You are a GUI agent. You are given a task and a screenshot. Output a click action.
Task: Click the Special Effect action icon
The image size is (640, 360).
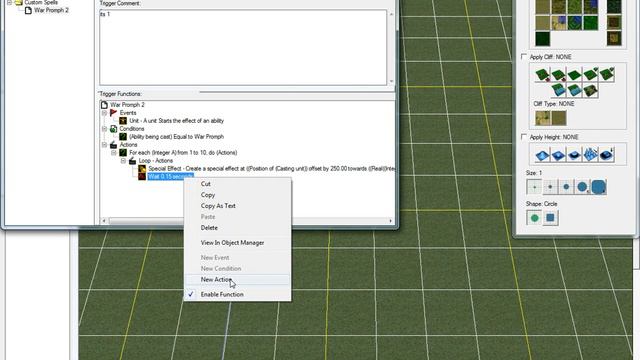pyautogui.click(x=142, y=169)
